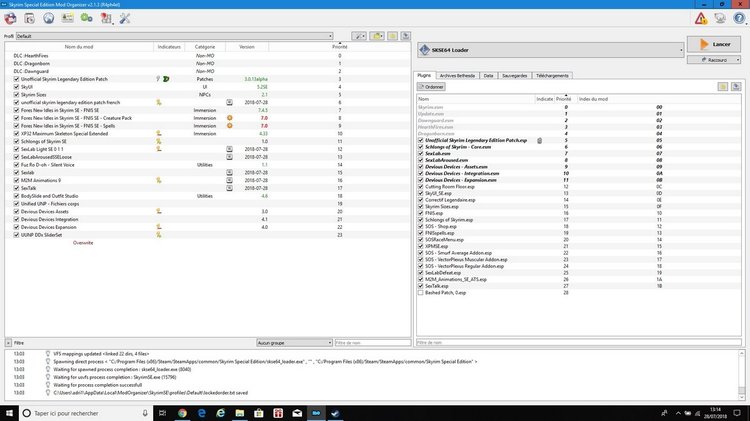Open the blue help question mark icon
The height and width of the screenshot is (421, 750).
pyautogui.click(x=739, y=19)
